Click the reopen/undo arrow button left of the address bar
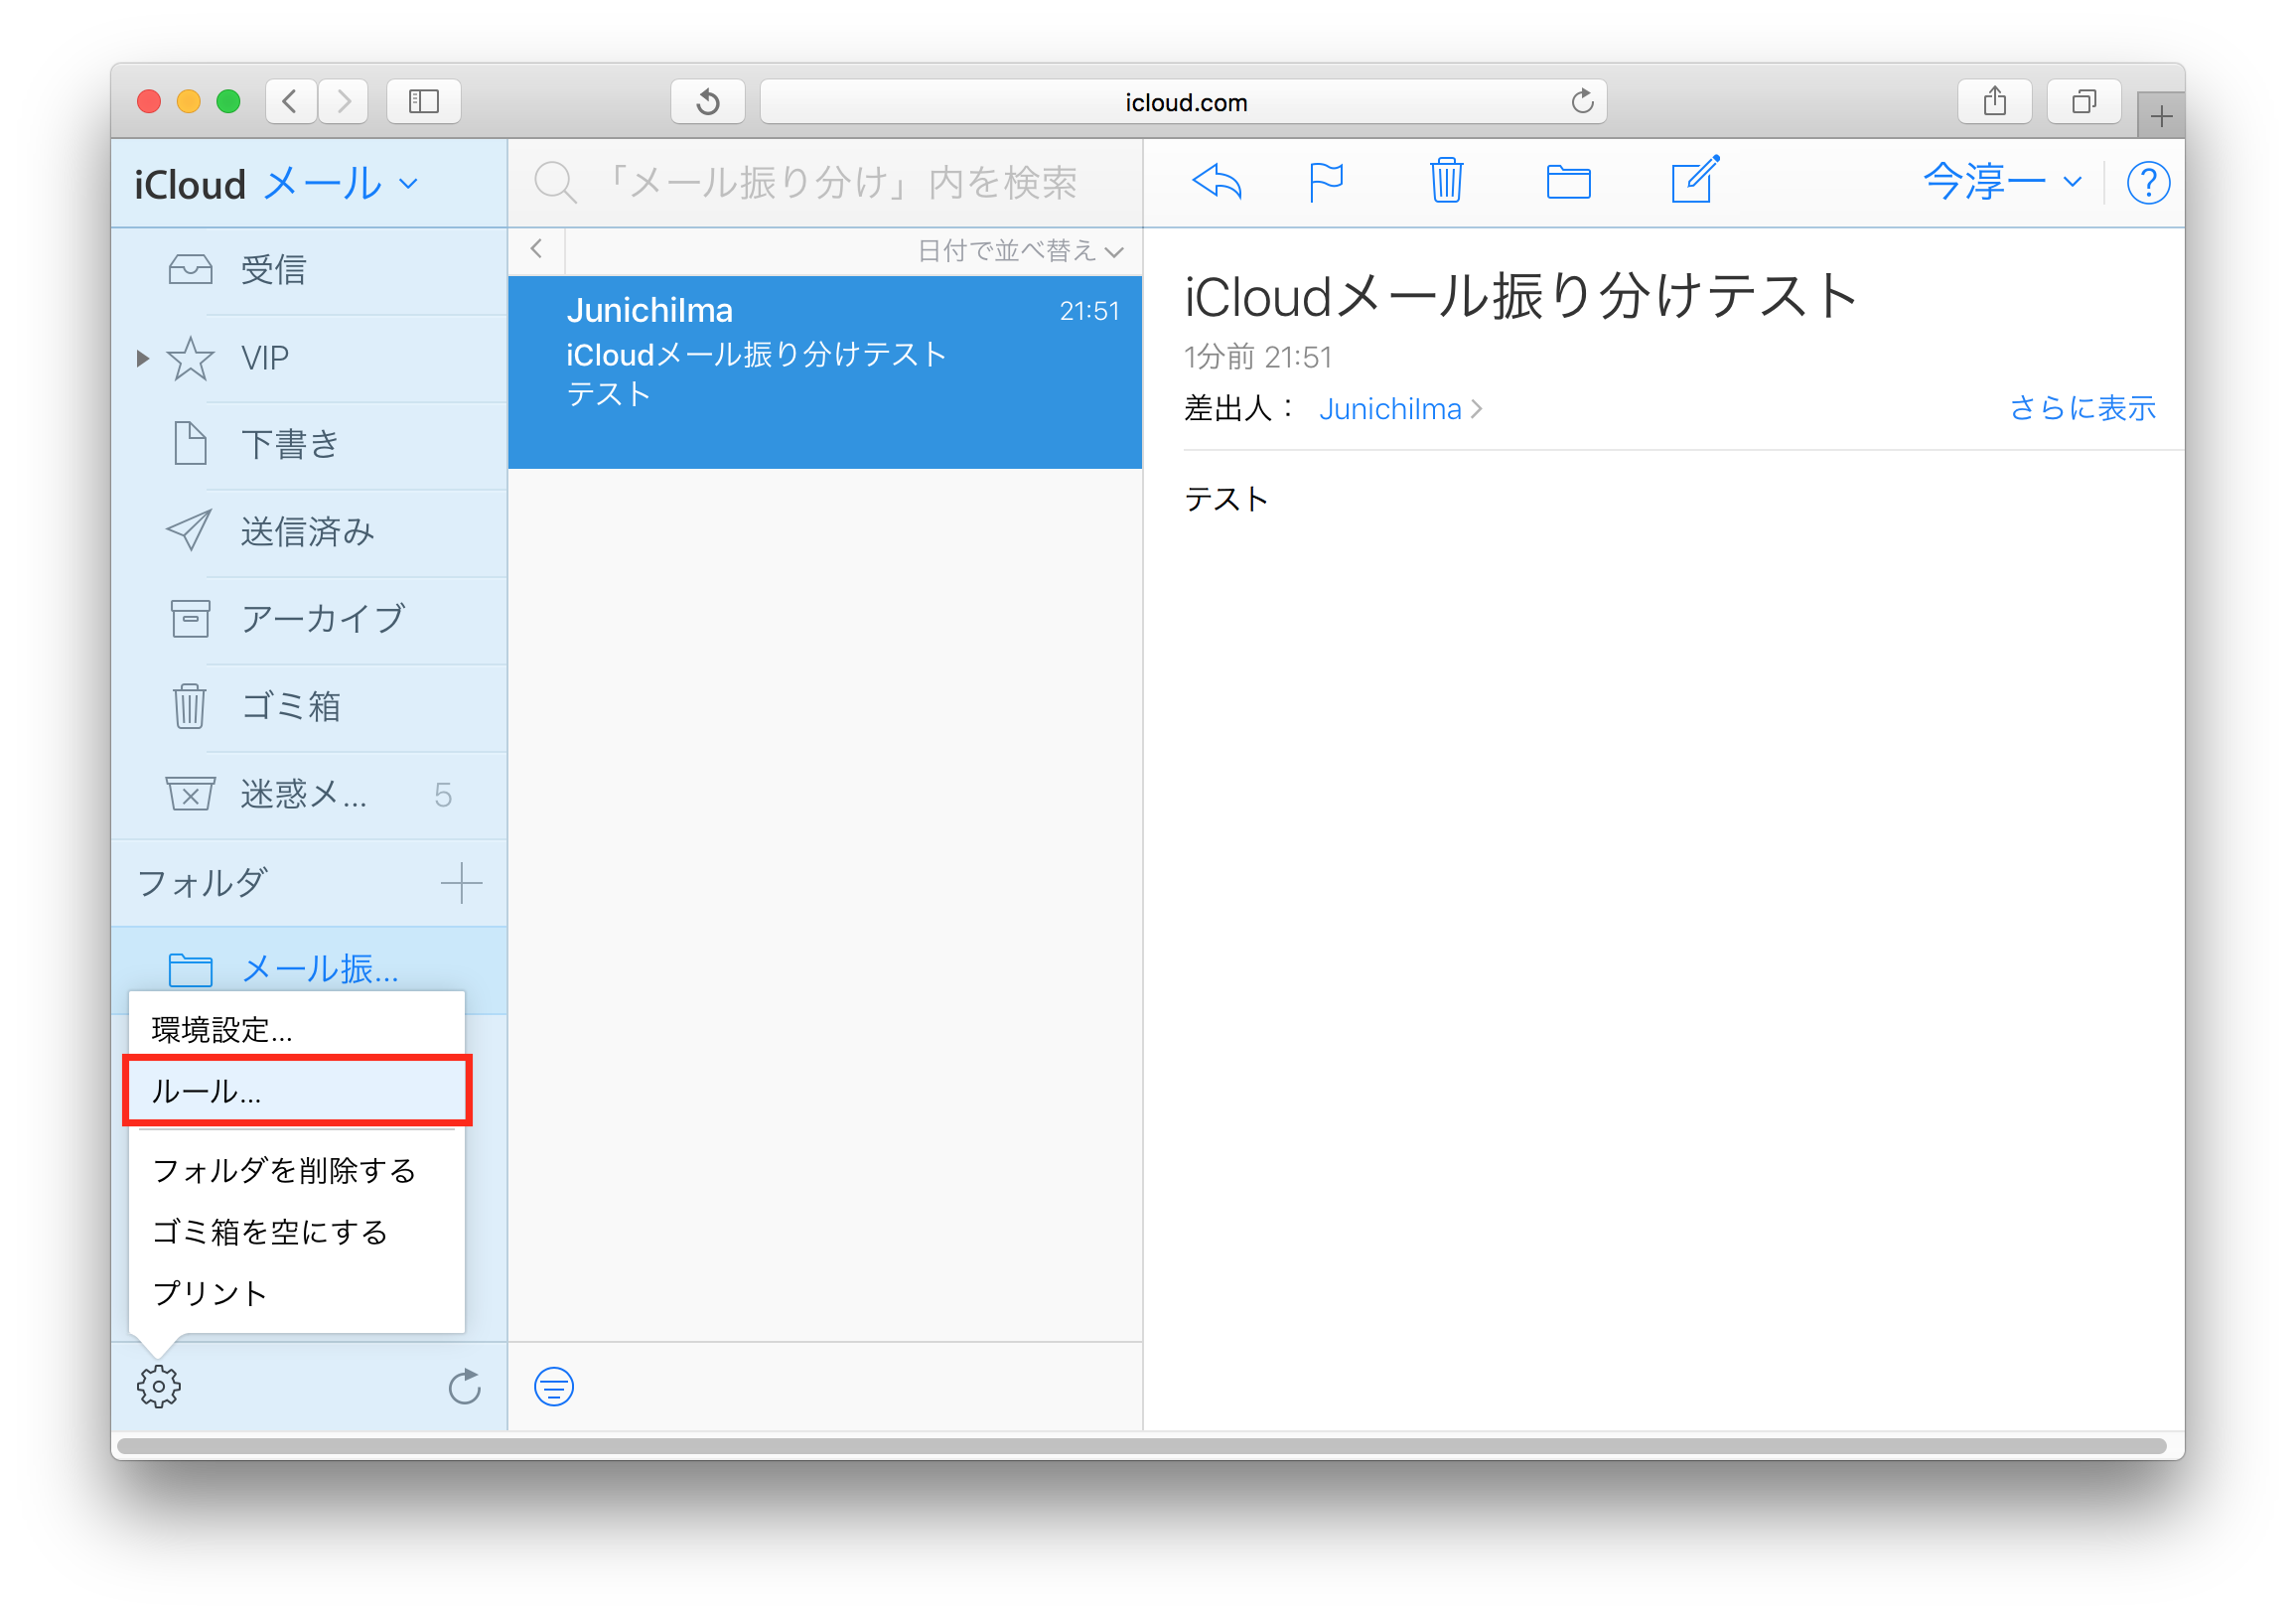This screenshot has width=2296, height=1619. click(x=708, y=101)
